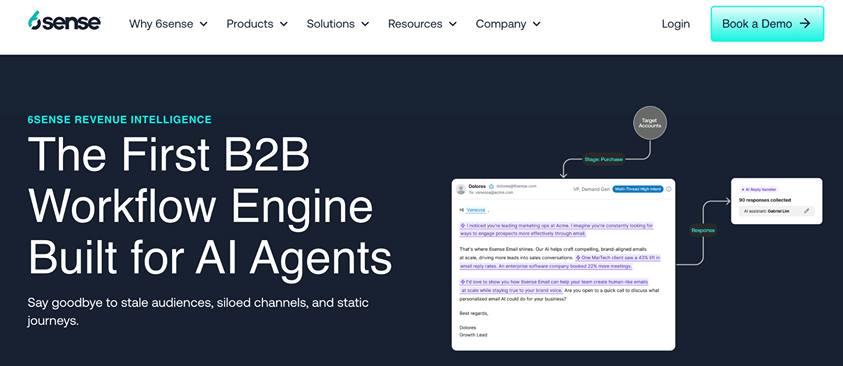Click the 6SENSE REVENUE INTELLIGENCE heading
This screenshot has width=843, height=366.
pyautogui.click(x=119, y=119)
